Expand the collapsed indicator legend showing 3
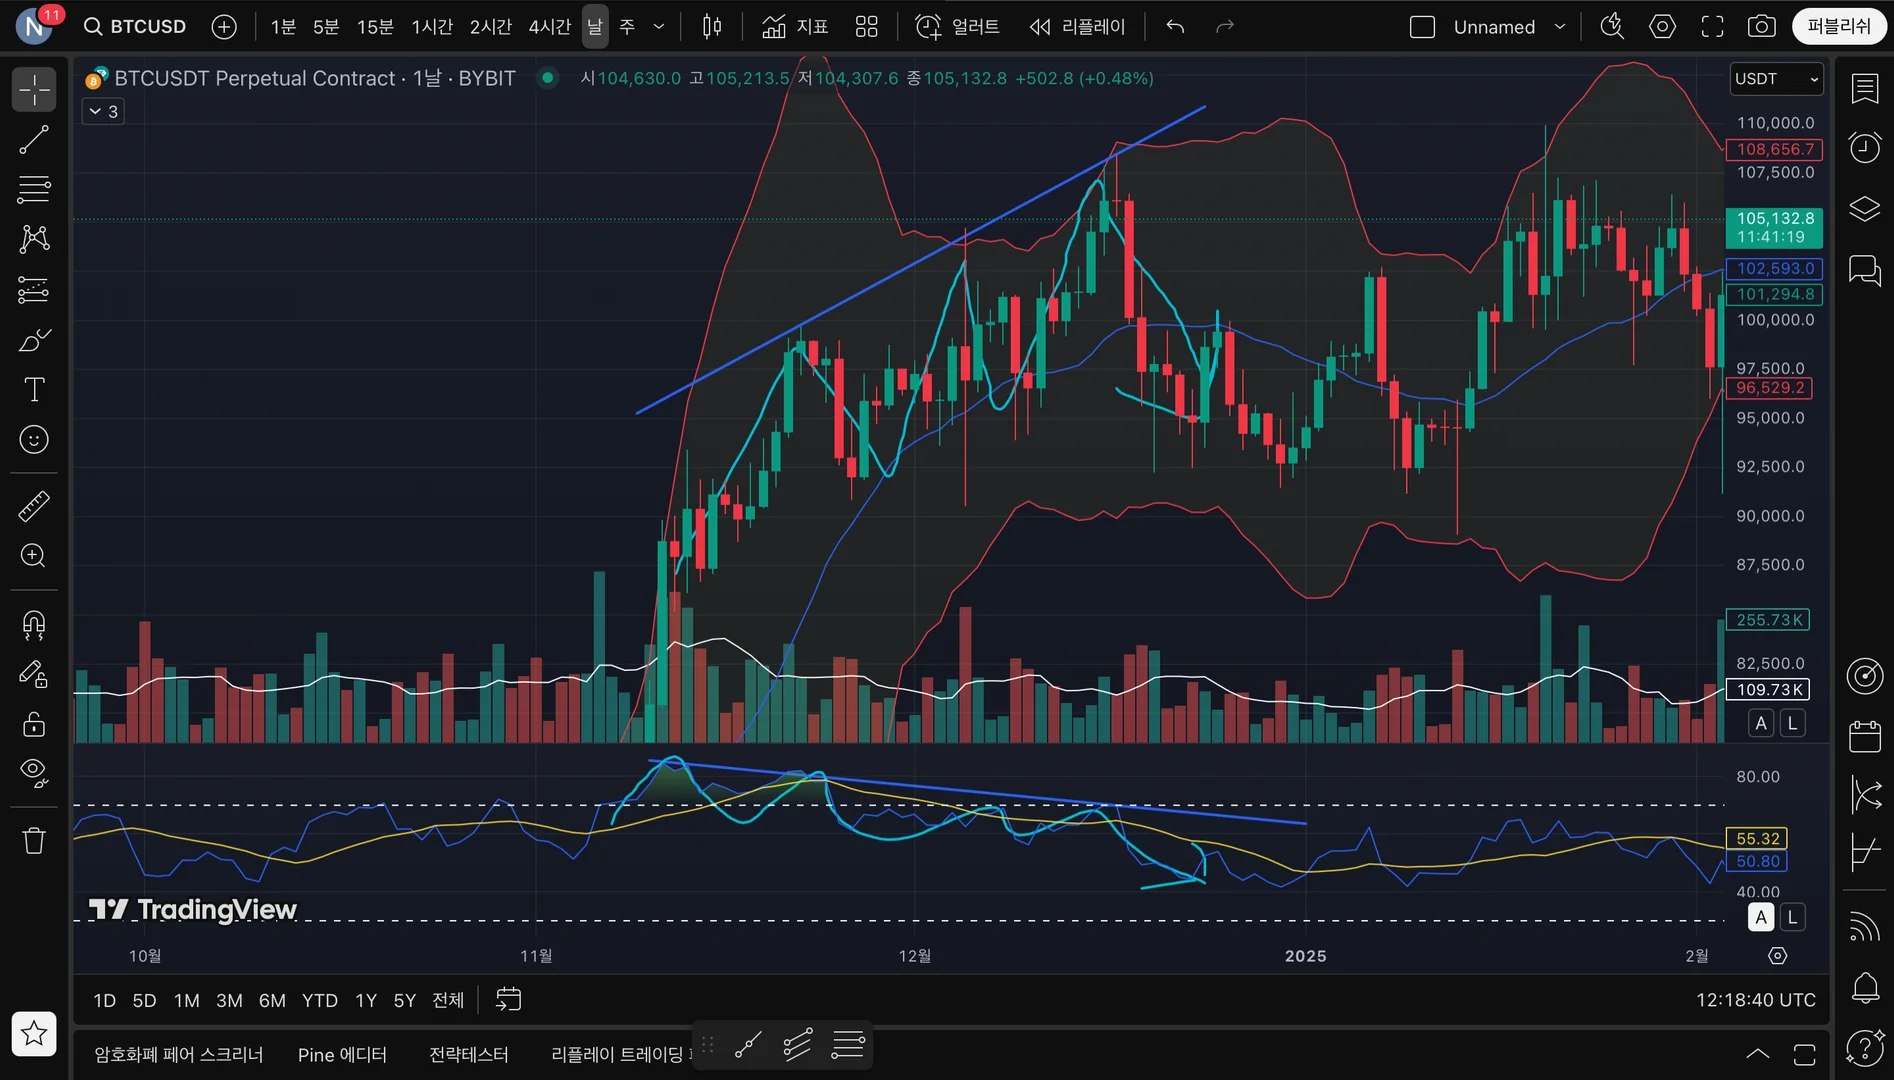The image size is (1894, 1080). [103, 111]
